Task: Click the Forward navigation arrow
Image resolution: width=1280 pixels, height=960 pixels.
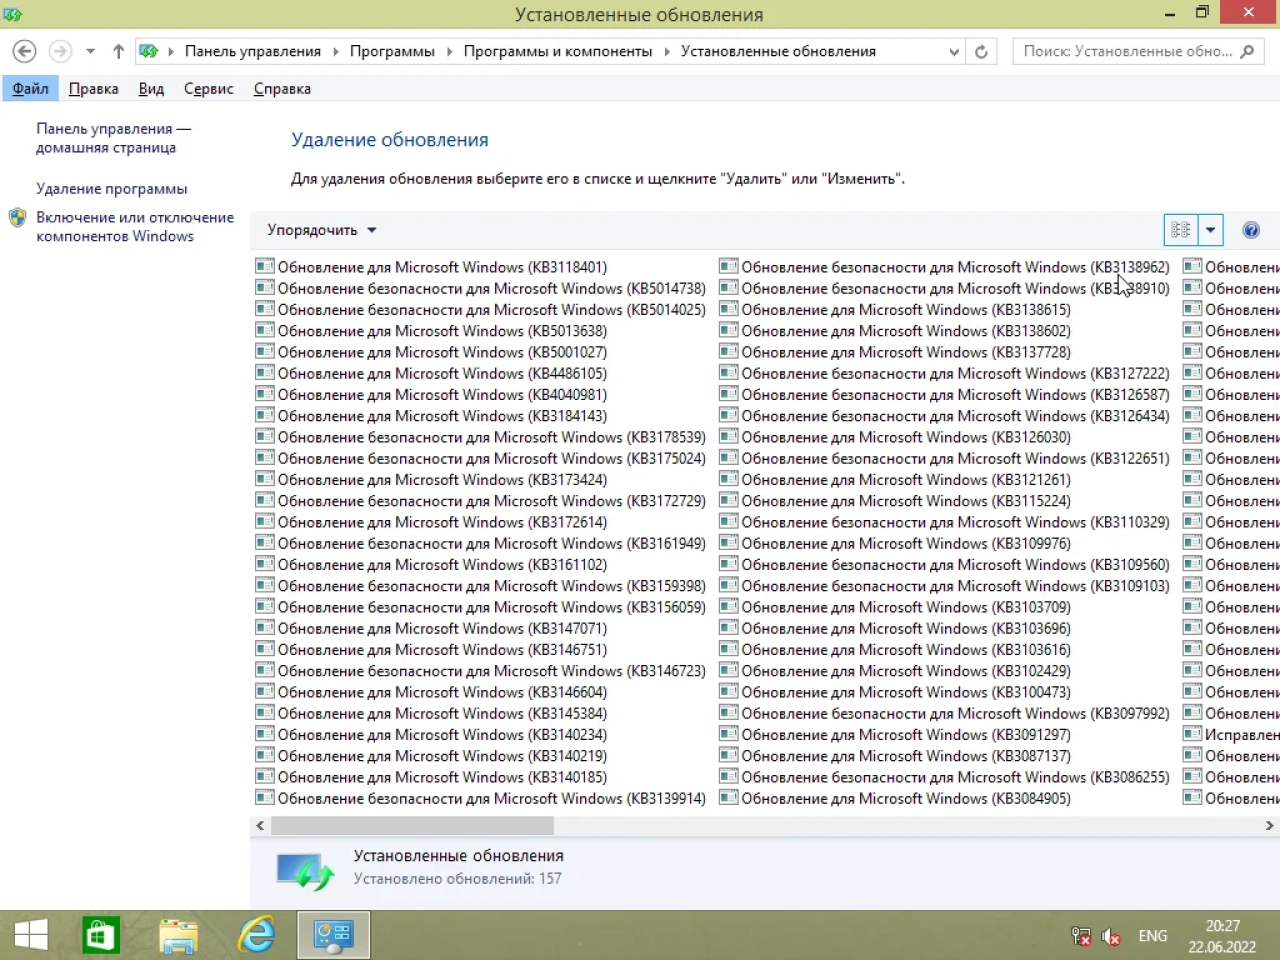Action: point(60,51)
